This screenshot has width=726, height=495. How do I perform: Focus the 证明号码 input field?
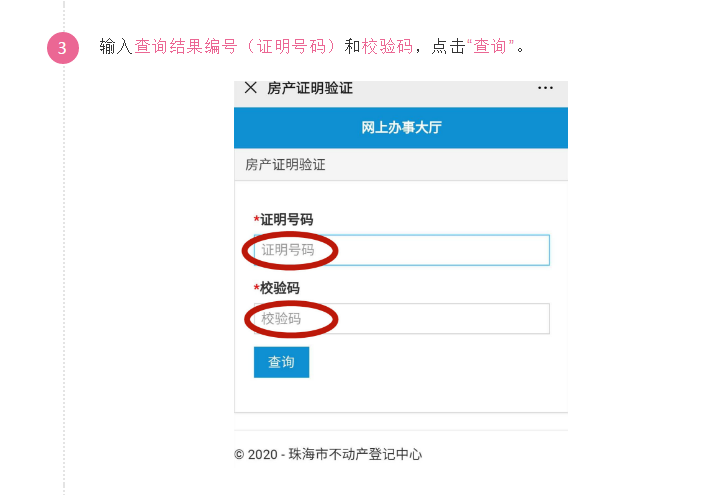(402, 250)
